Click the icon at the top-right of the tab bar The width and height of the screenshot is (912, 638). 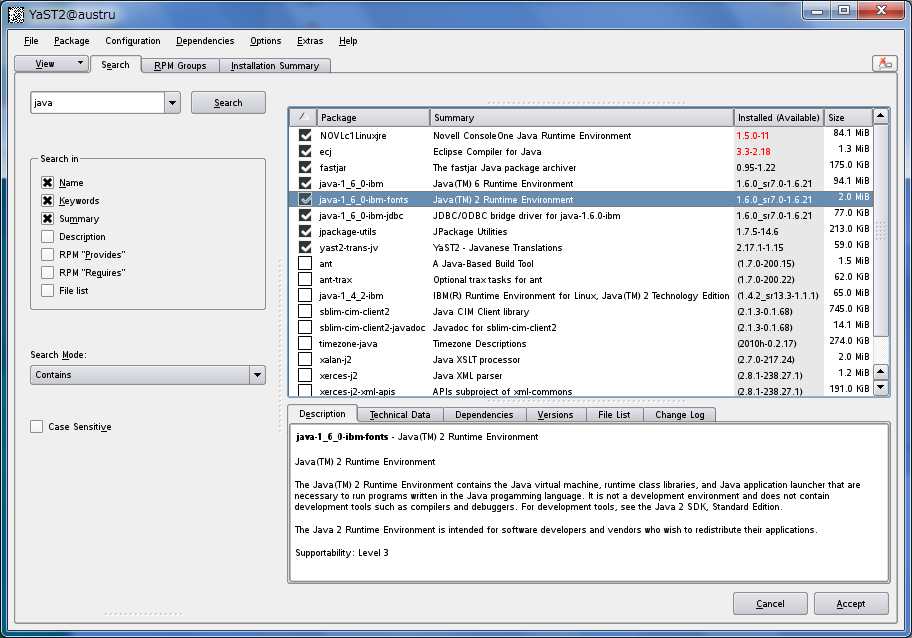pos(884,63)
